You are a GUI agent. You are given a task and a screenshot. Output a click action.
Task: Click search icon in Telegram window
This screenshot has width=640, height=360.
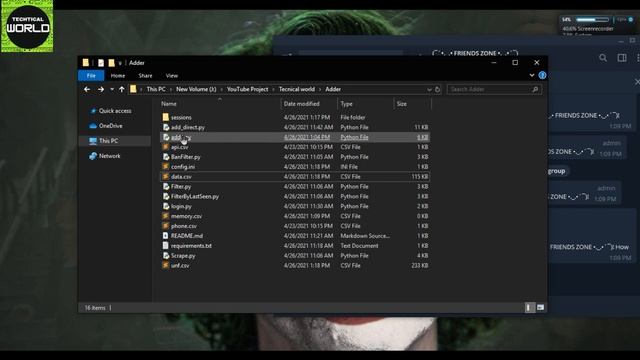pos(602,58)
